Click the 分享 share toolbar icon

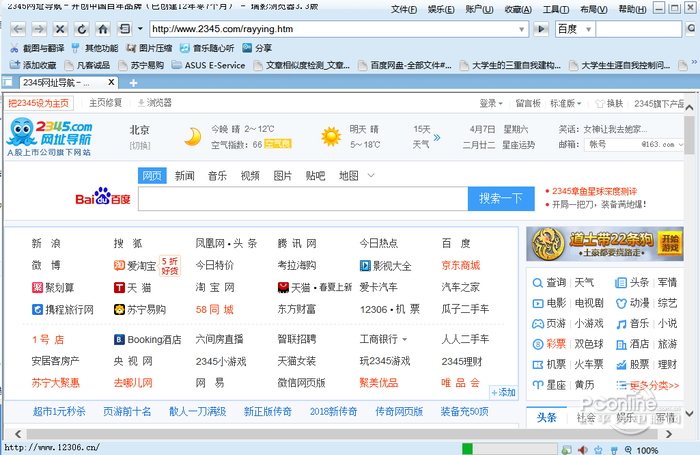256,48
